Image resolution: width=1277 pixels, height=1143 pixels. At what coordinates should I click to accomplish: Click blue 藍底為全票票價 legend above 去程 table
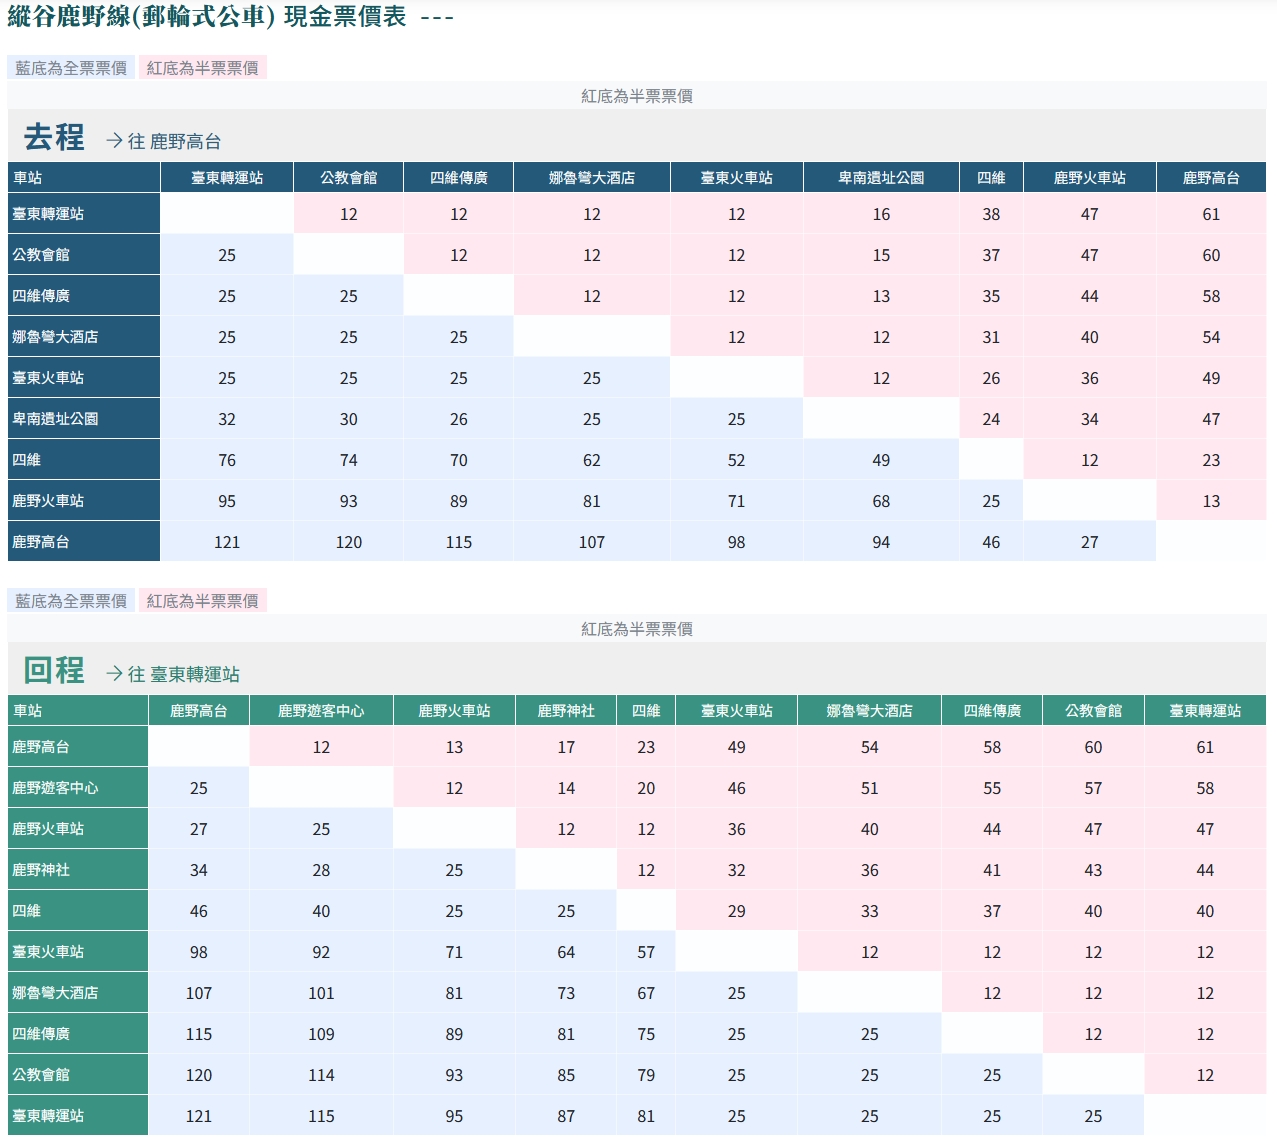coord(71,68)
